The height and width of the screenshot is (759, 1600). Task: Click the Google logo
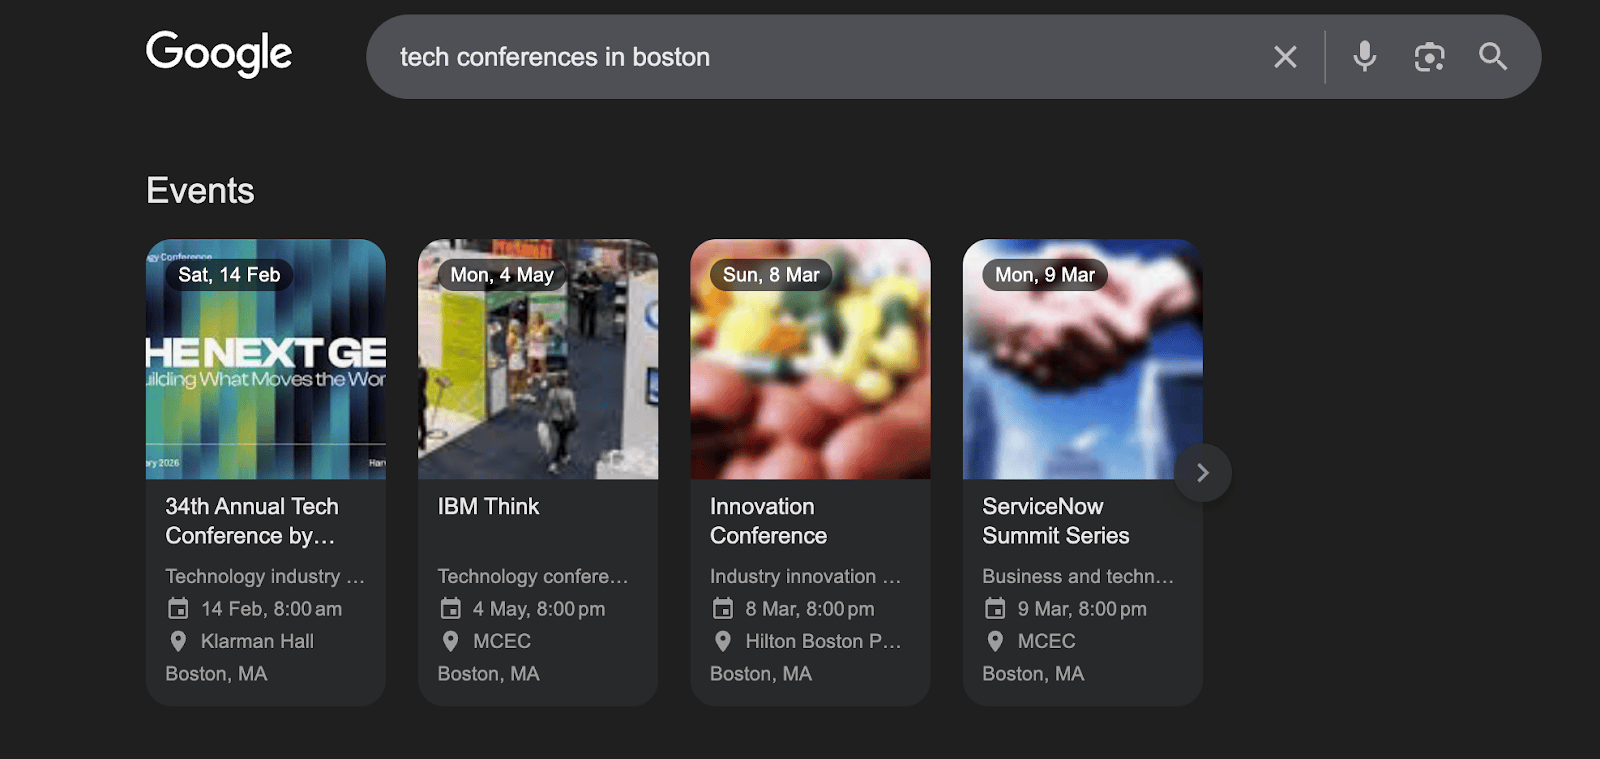[x=219, y=54]
